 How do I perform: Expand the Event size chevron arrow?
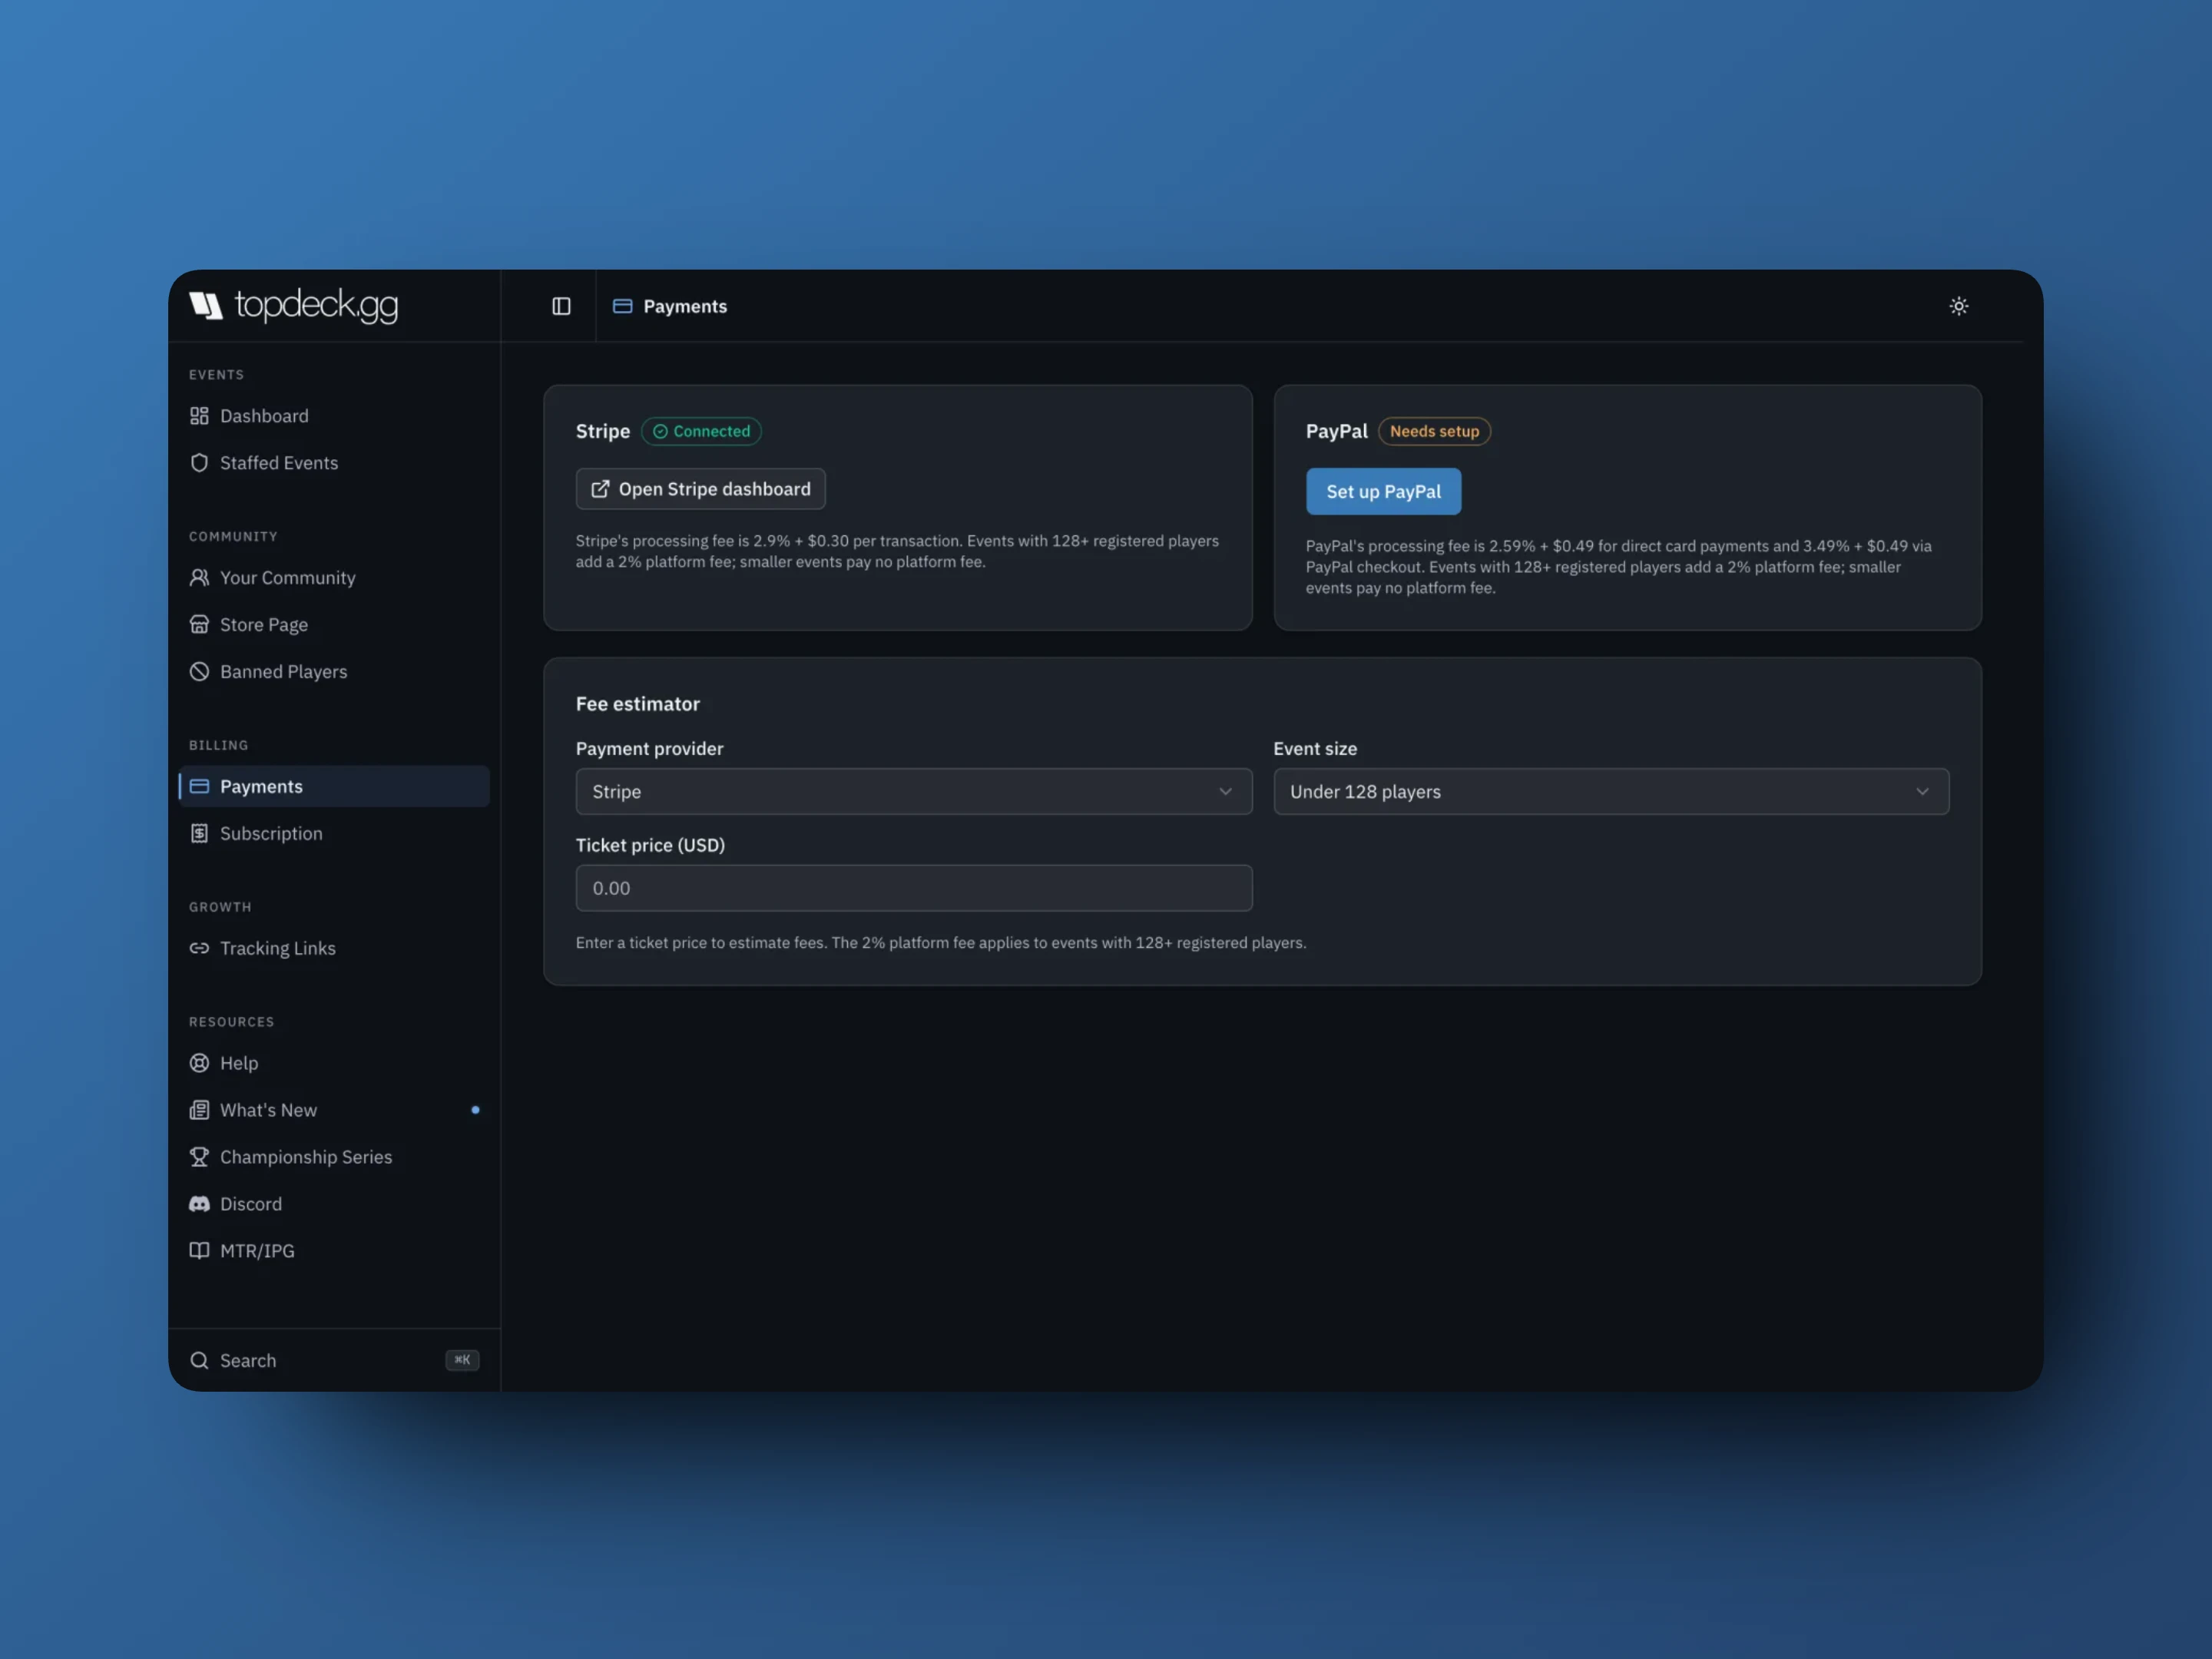click(1922, 792)
